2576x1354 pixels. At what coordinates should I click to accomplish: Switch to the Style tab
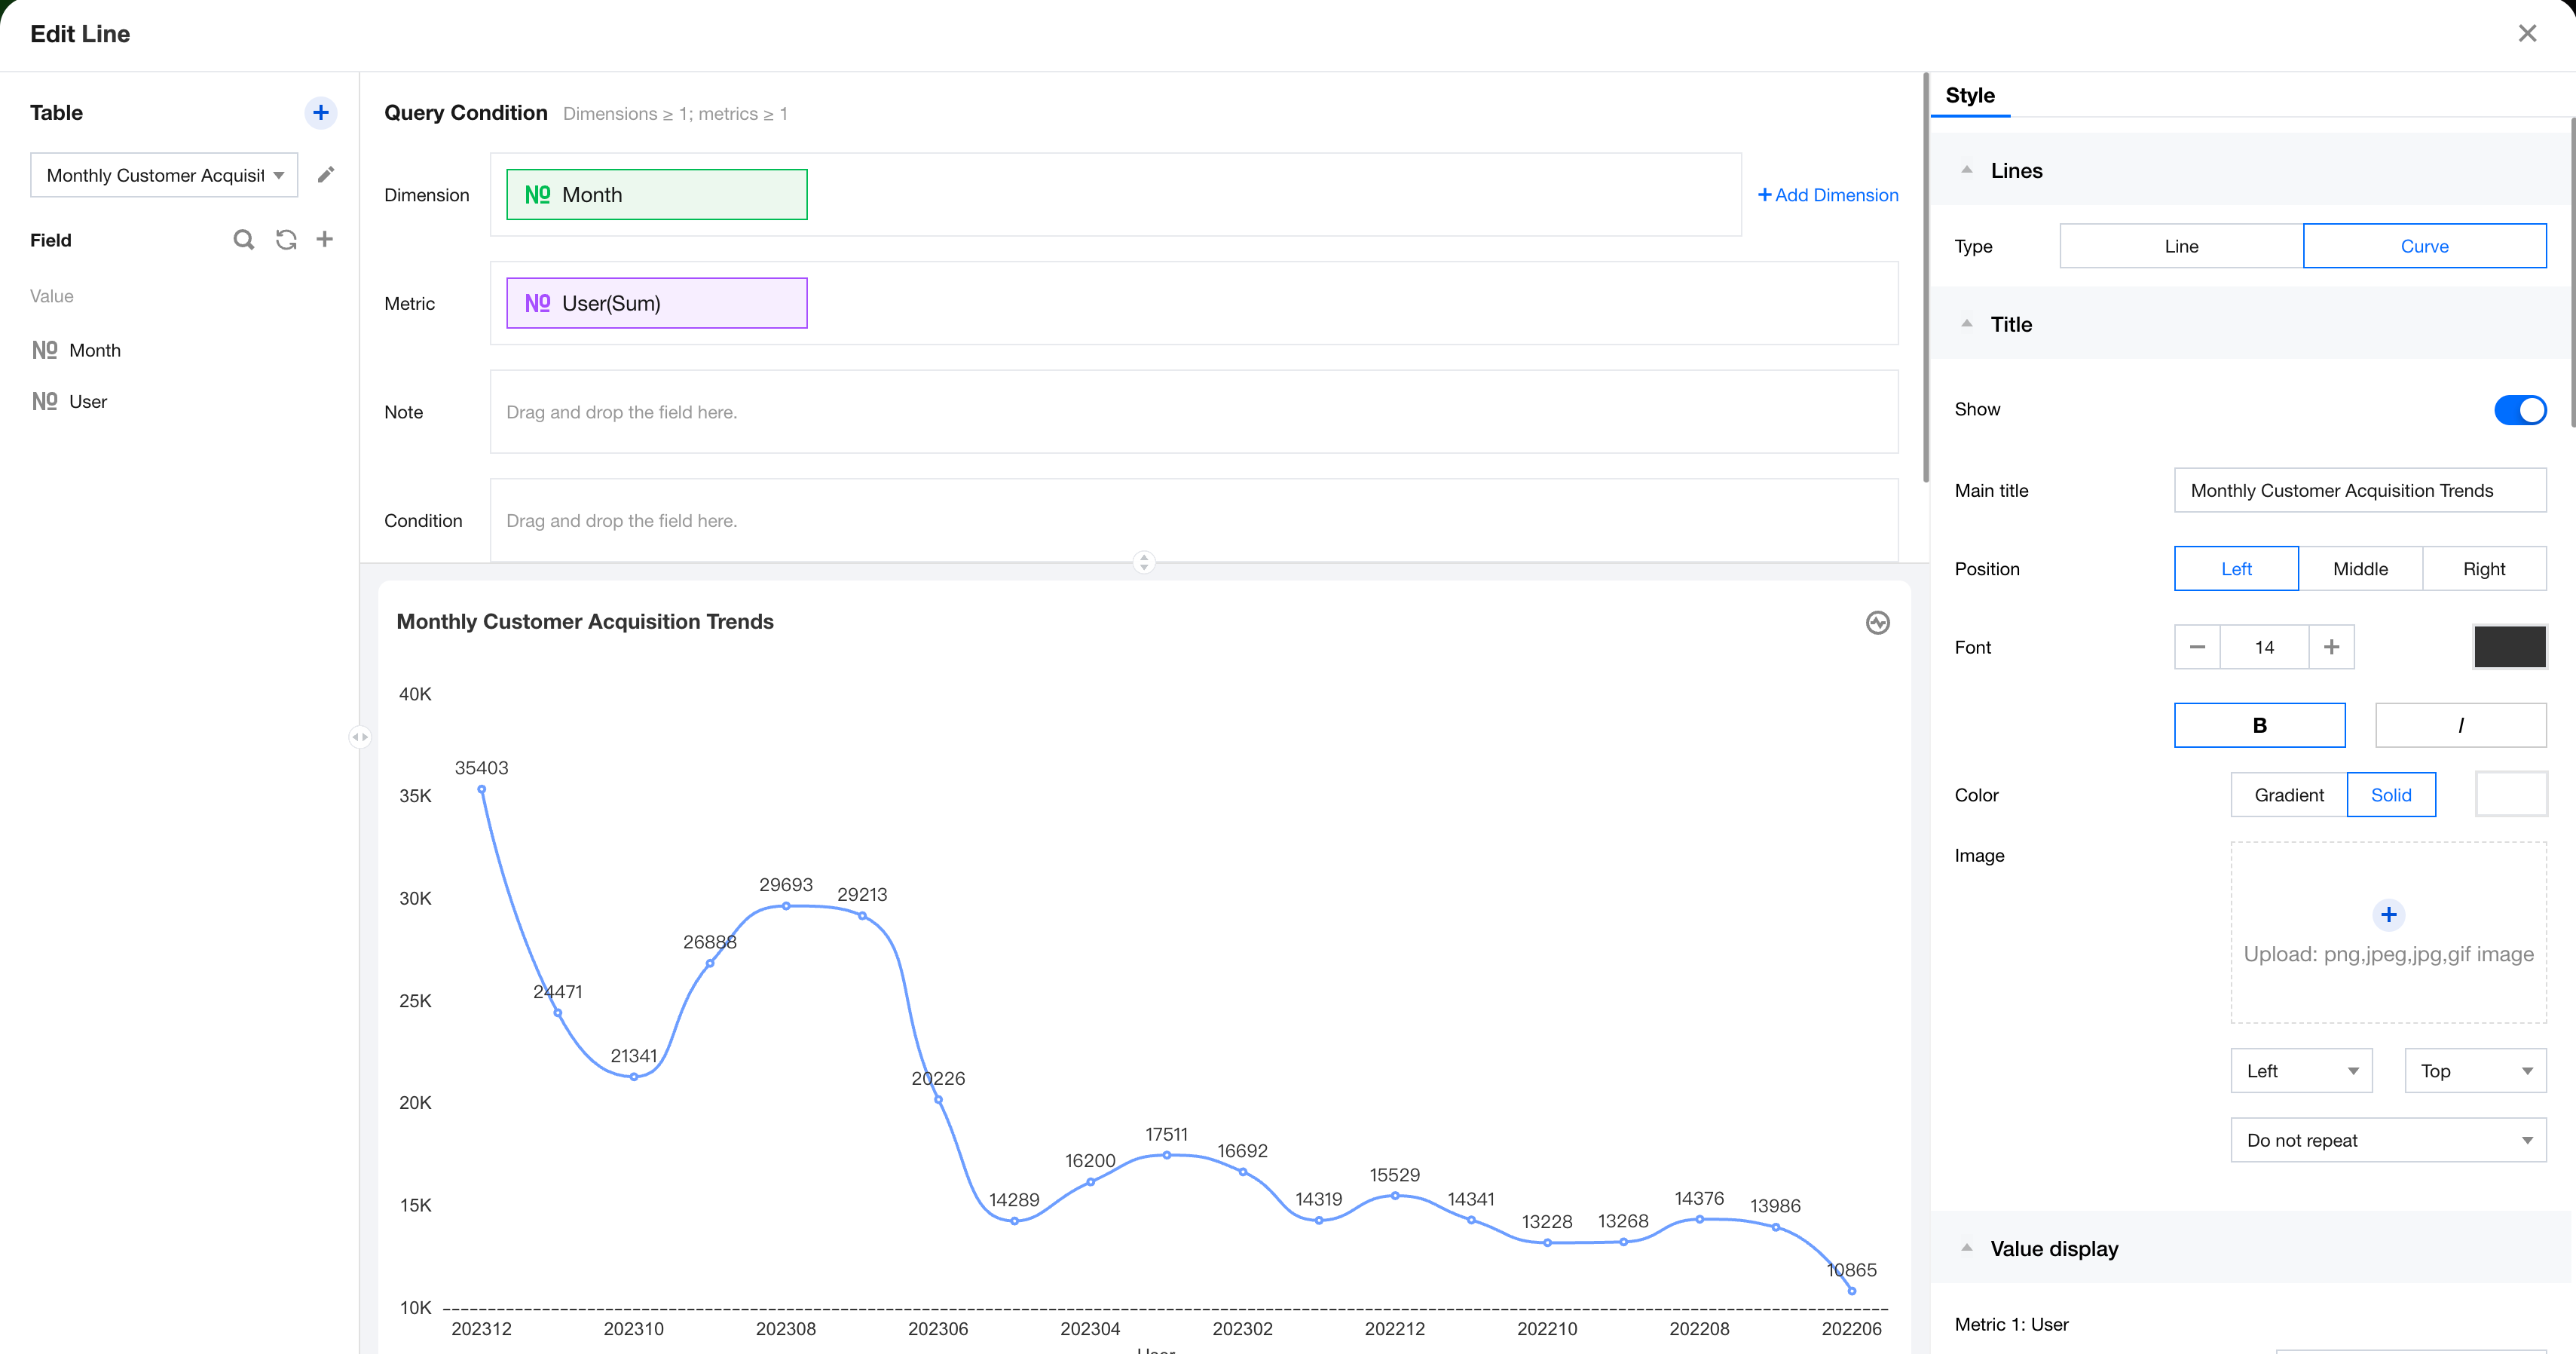tap(1970, 96)
